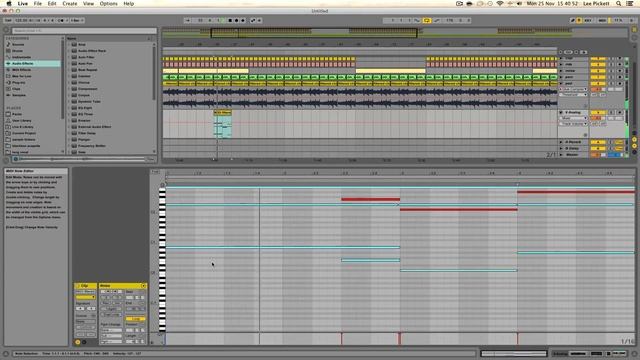Toggle the Info View button at bottom left
Image resolution: width=640 pixels, height=360 pixels.
coord(6,353)
